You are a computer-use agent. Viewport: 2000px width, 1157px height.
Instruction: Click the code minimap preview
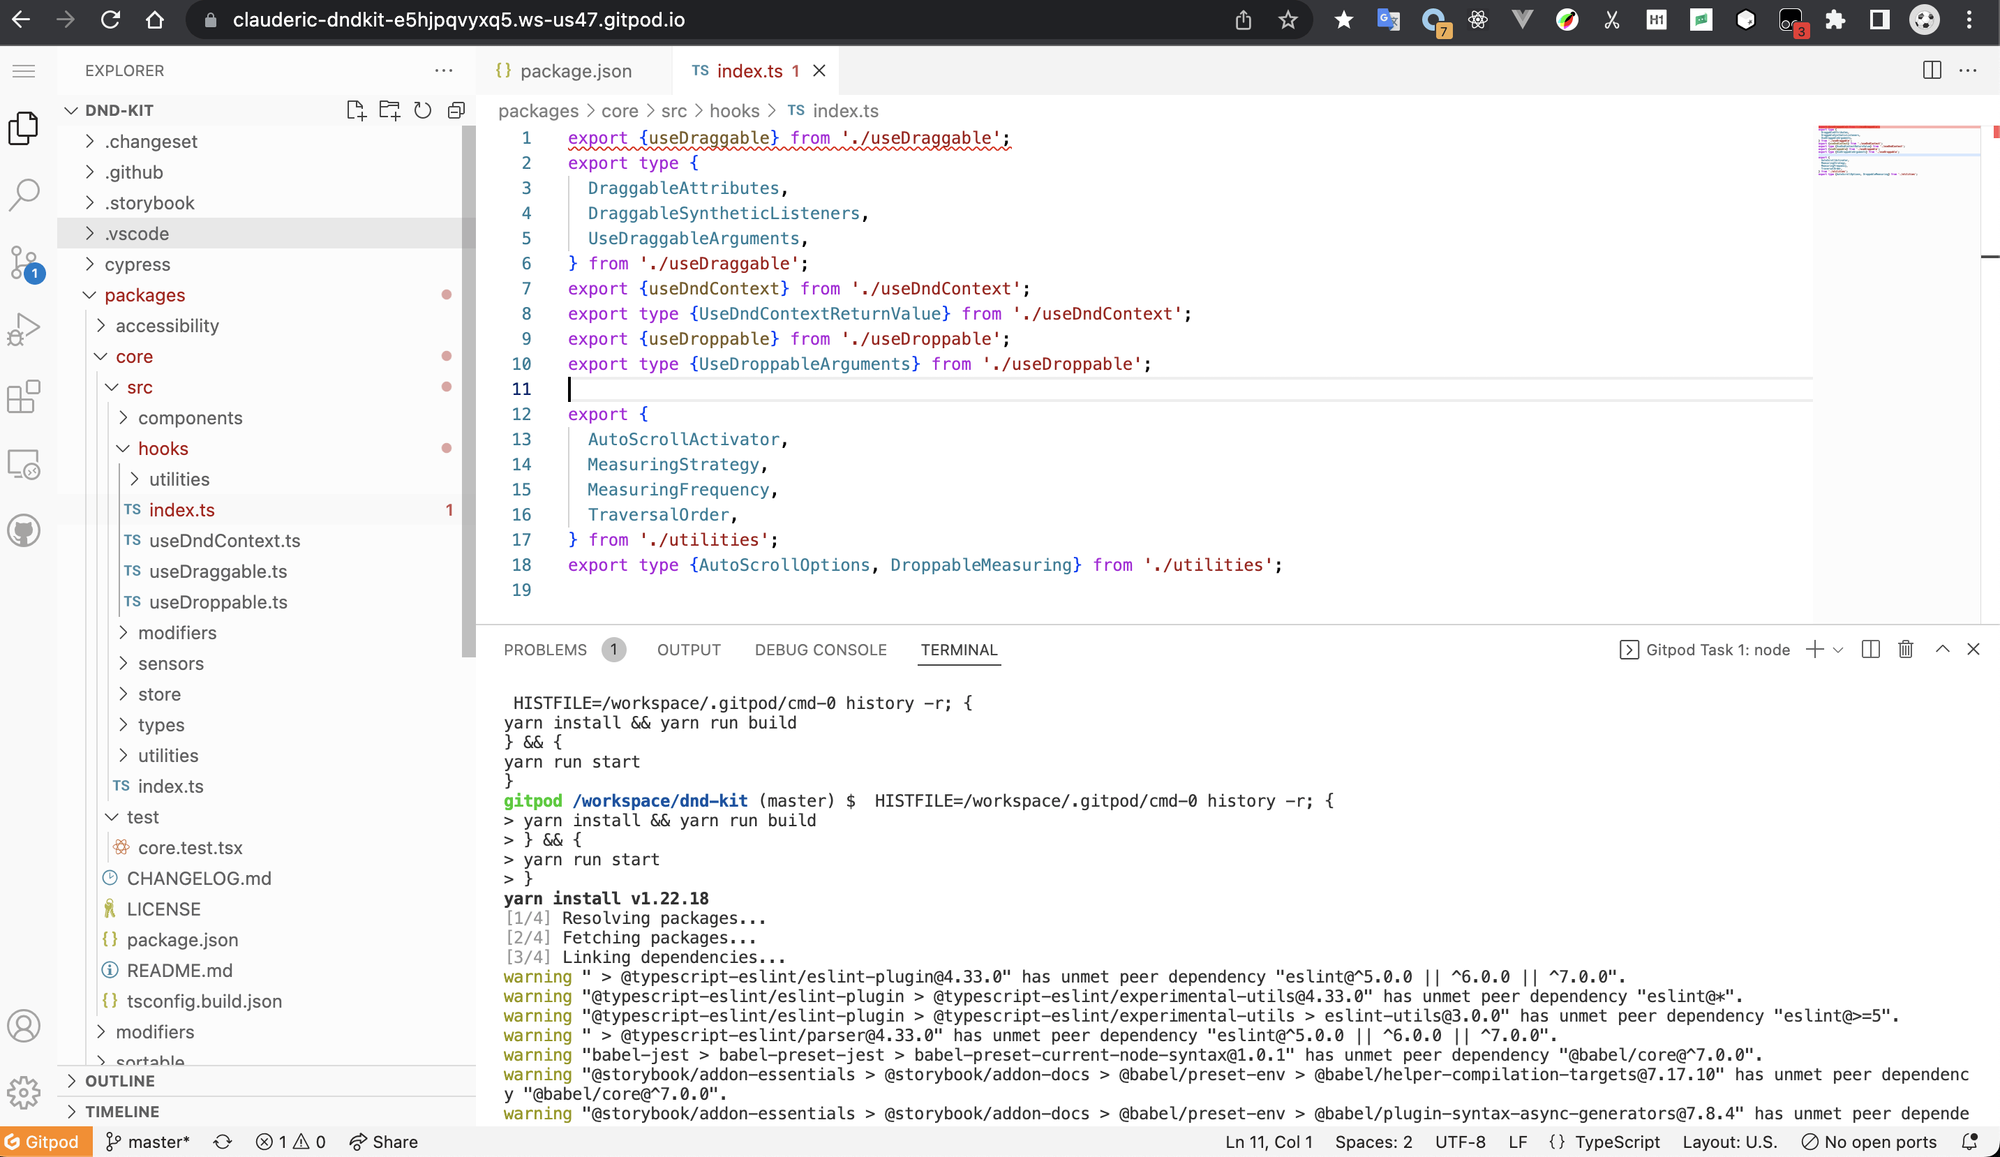1897,152
